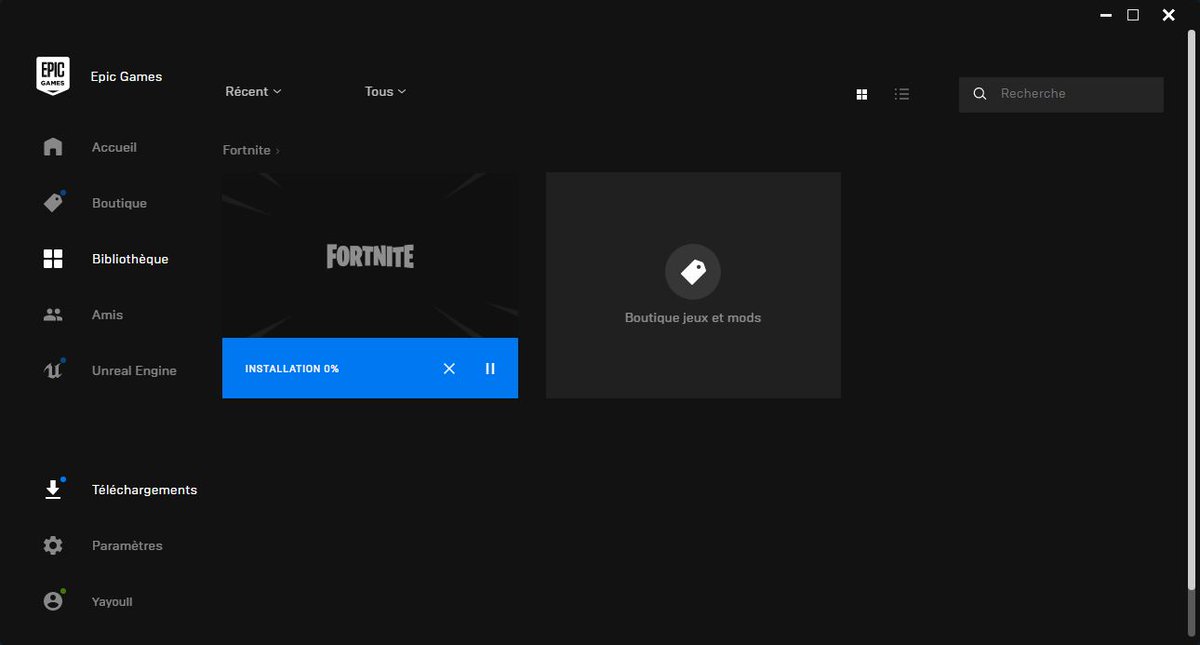Click the Boutique price tag icon
Viewport: 1200px width, 645px height.
[53, 203]
